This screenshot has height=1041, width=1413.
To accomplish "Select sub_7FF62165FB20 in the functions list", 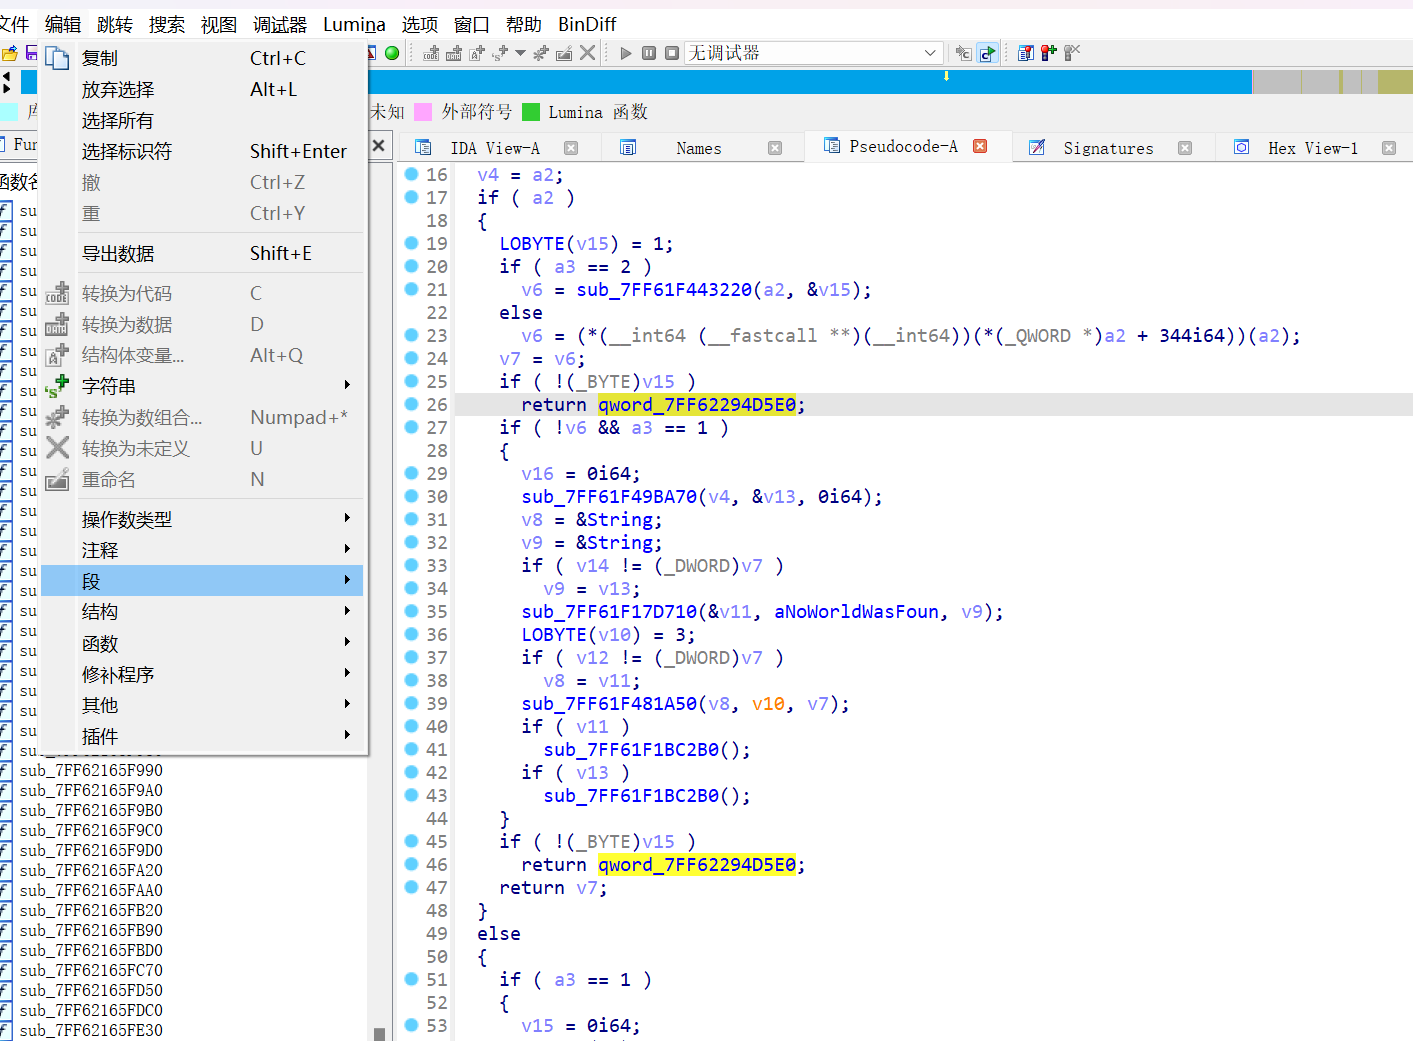I will [91, 910].
